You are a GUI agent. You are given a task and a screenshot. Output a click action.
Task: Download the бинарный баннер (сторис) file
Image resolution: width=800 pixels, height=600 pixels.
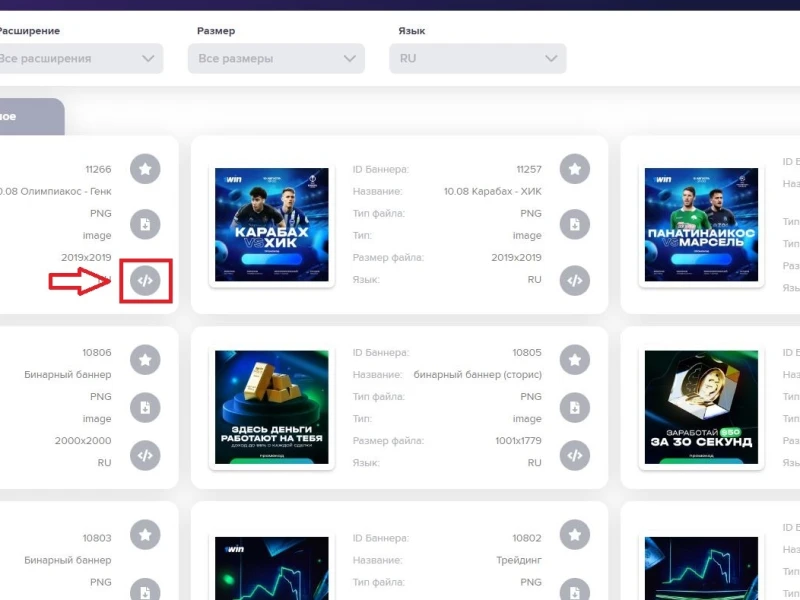coord(574,407)
